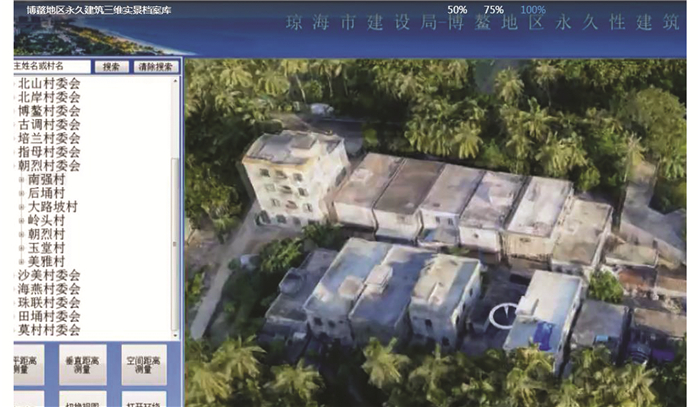The image size is (700, 407).
Task: Click the village name search input field
Action: point(52,67)
